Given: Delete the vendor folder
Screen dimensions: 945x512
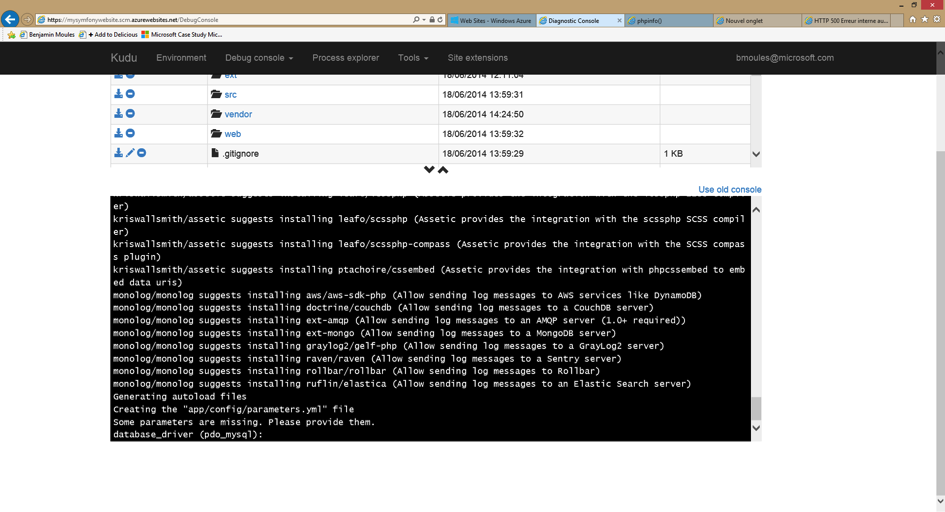Looking at the screenshot, I should 130,113.
